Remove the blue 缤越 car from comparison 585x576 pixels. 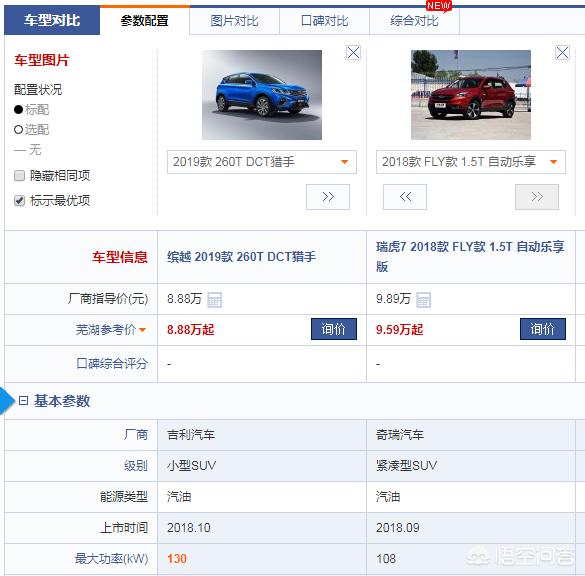pos(353,53)
